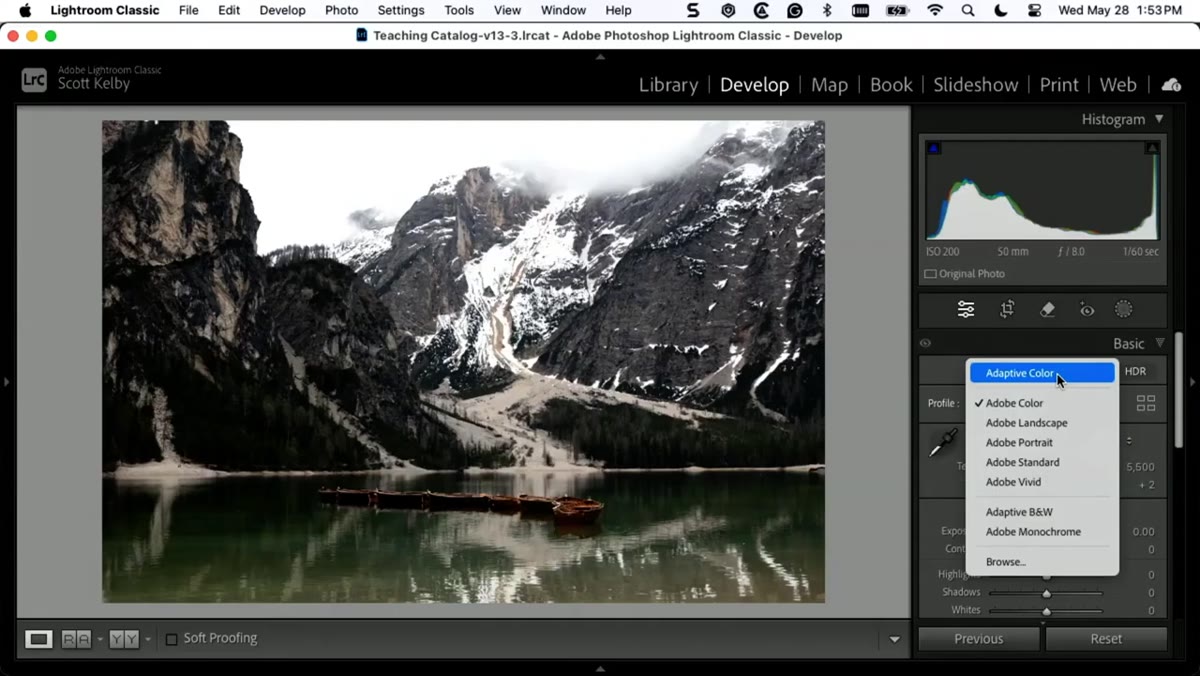Choose Adobe Vivid profile
Image resolution: width=1200 pixels, height=676 pixels.
point(1042,482)
